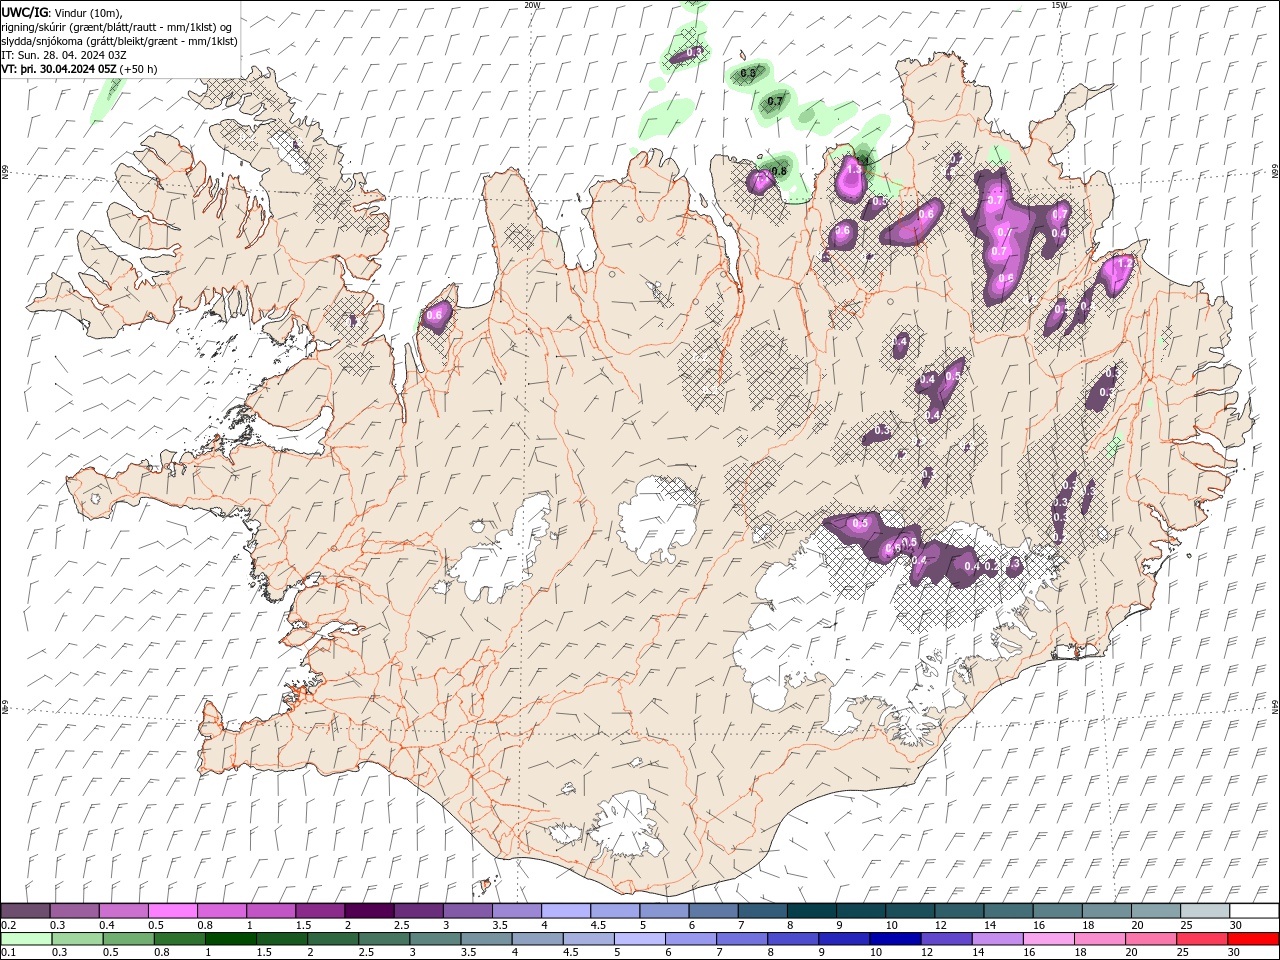Screen dimensions: 1280x960
Task: Click the 1.3 precipitation value on the map
Action: point(853,170)
